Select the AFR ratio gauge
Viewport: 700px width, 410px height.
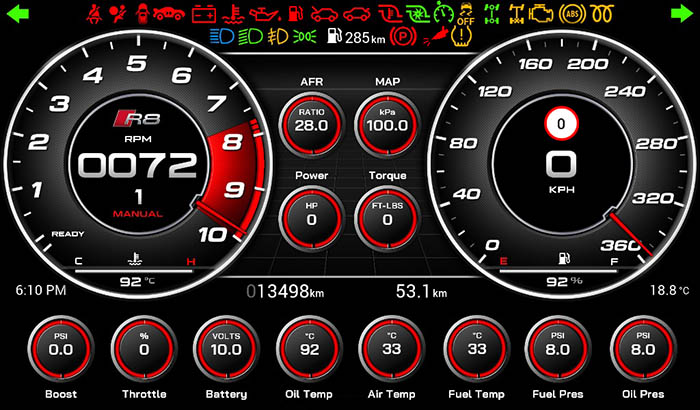311,124
